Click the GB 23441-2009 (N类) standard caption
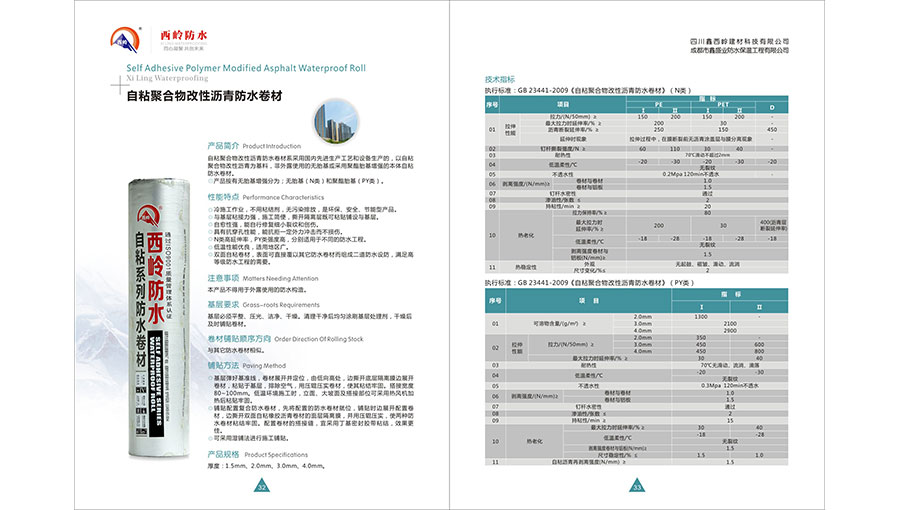Image resolution: width=900 pixels, height=510 pixels. click(x=588, y=90)
